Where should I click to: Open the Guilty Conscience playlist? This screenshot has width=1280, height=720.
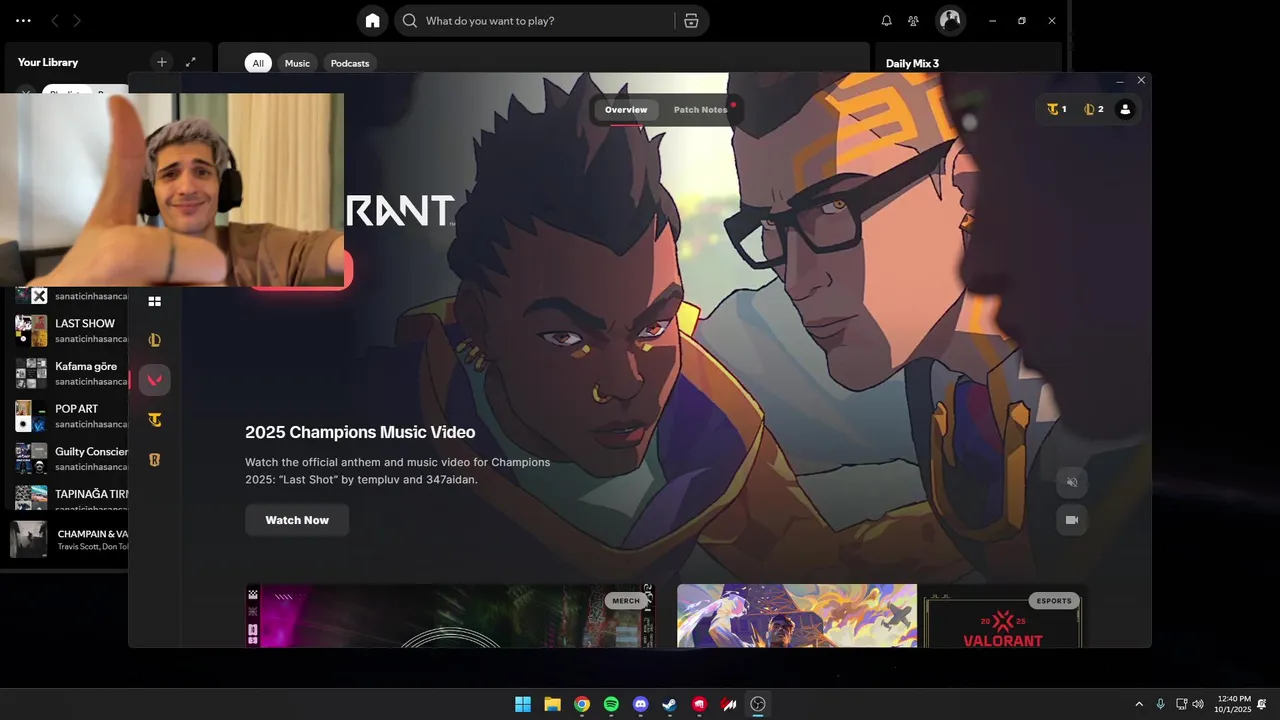click(71, 458)
